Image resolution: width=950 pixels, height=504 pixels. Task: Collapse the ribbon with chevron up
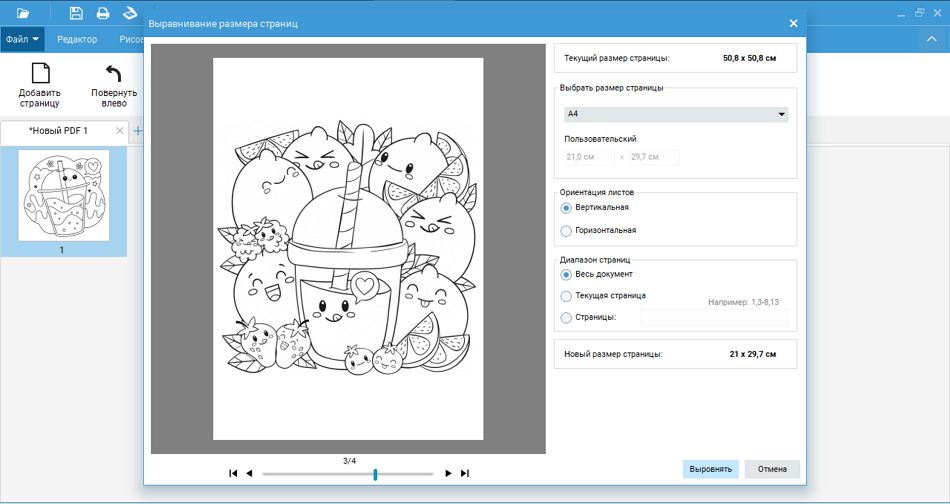(x=931, y=39)
